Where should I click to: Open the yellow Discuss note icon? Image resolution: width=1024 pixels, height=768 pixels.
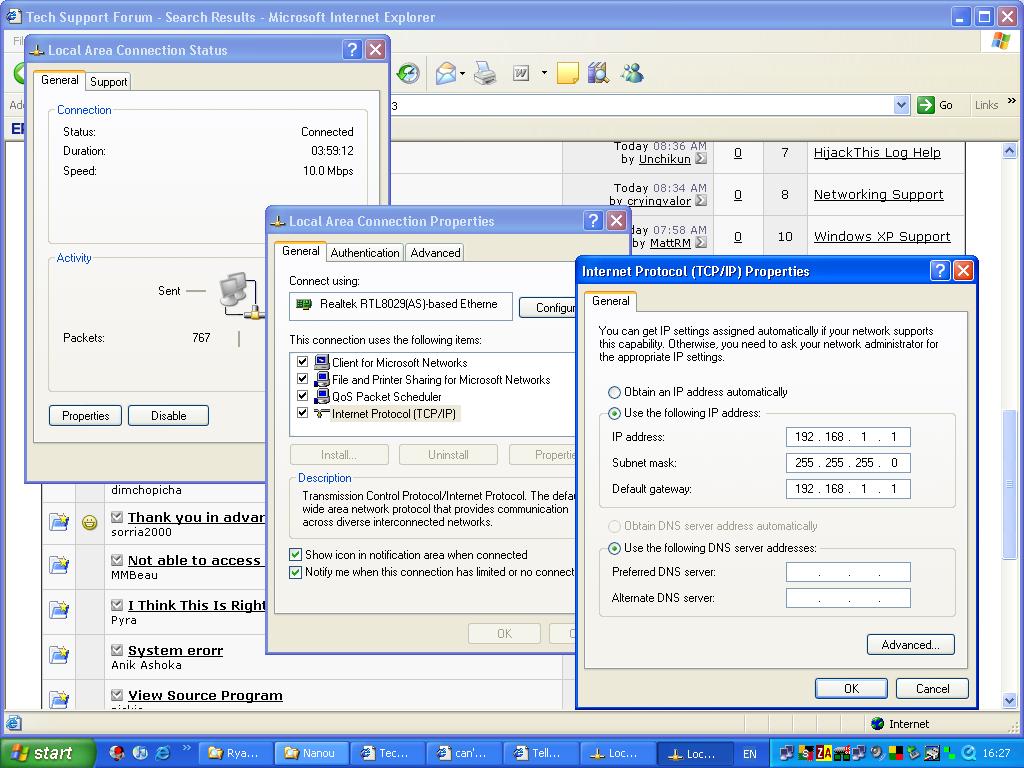click(x=568, y=73)
